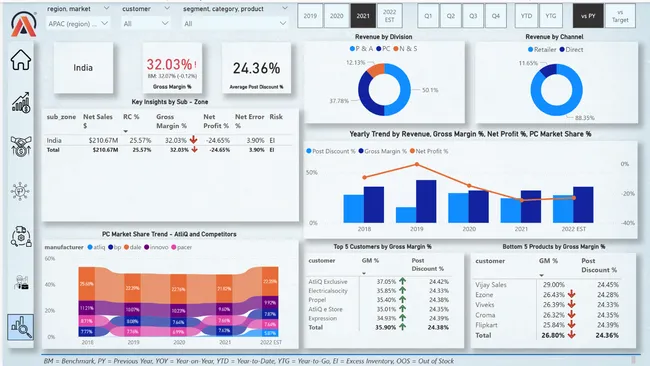
Task: Select Ezone row
Action: 548,295
